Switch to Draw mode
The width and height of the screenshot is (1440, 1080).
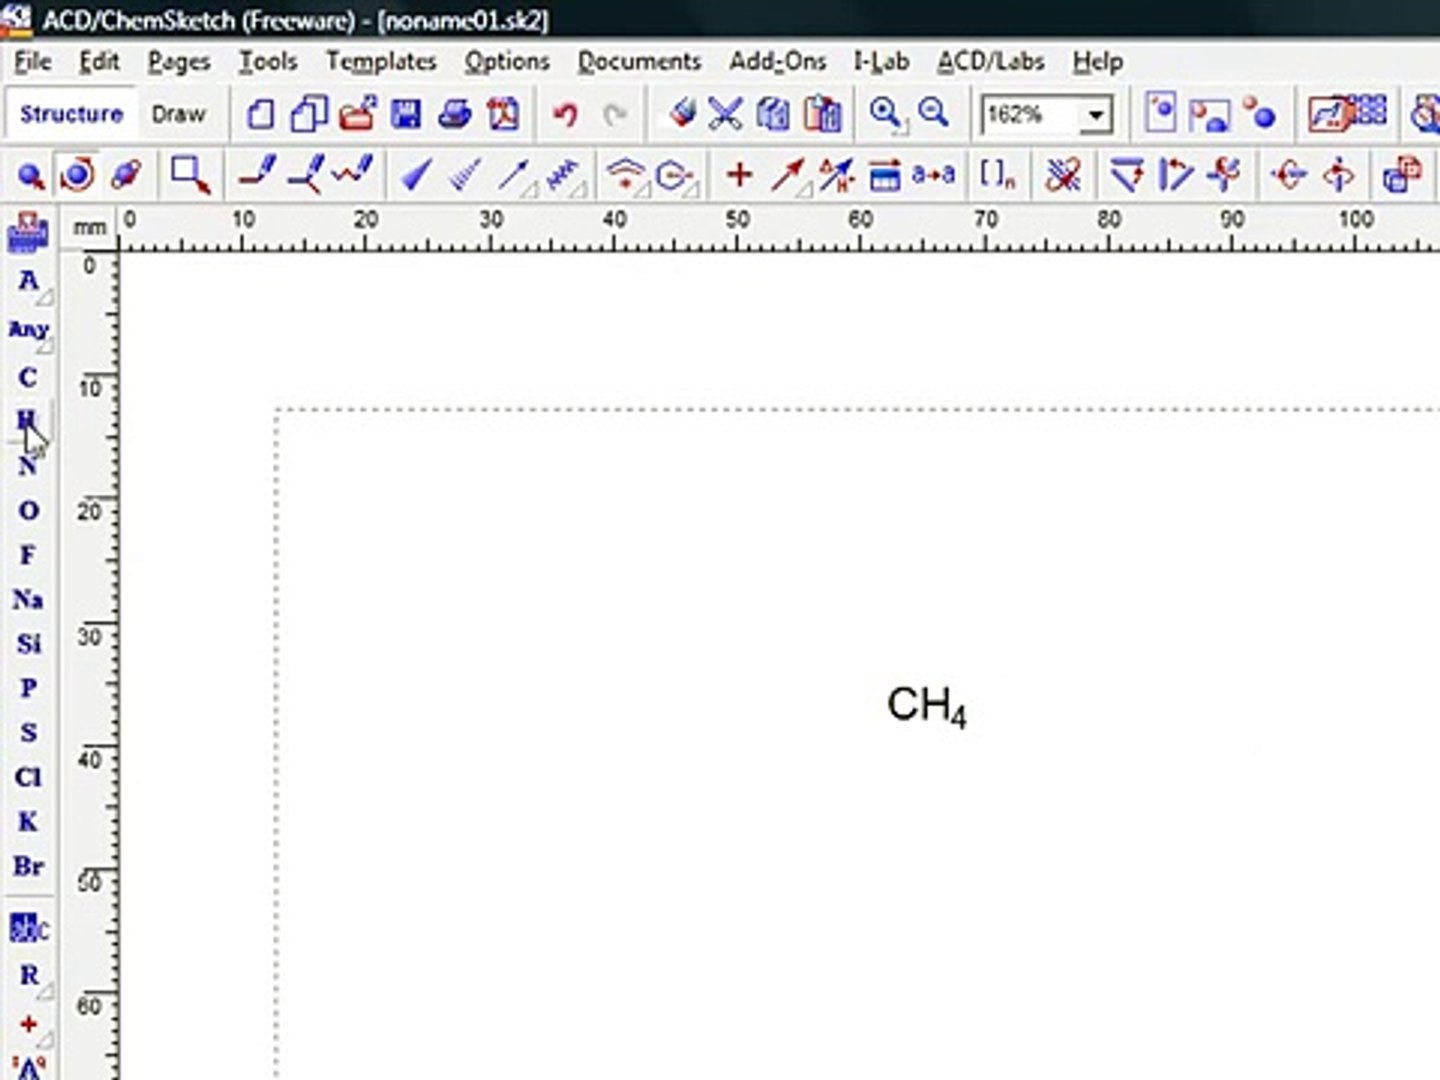pos(178,114)
